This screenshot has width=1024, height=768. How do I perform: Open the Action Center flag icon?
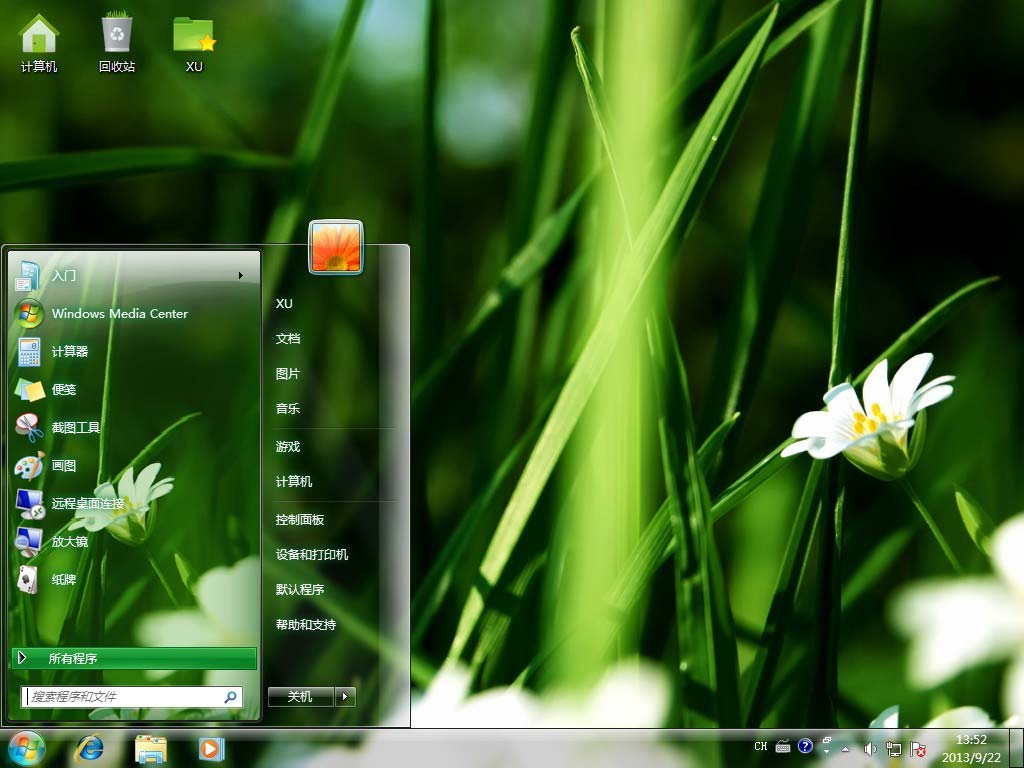(x=917, y=748)
